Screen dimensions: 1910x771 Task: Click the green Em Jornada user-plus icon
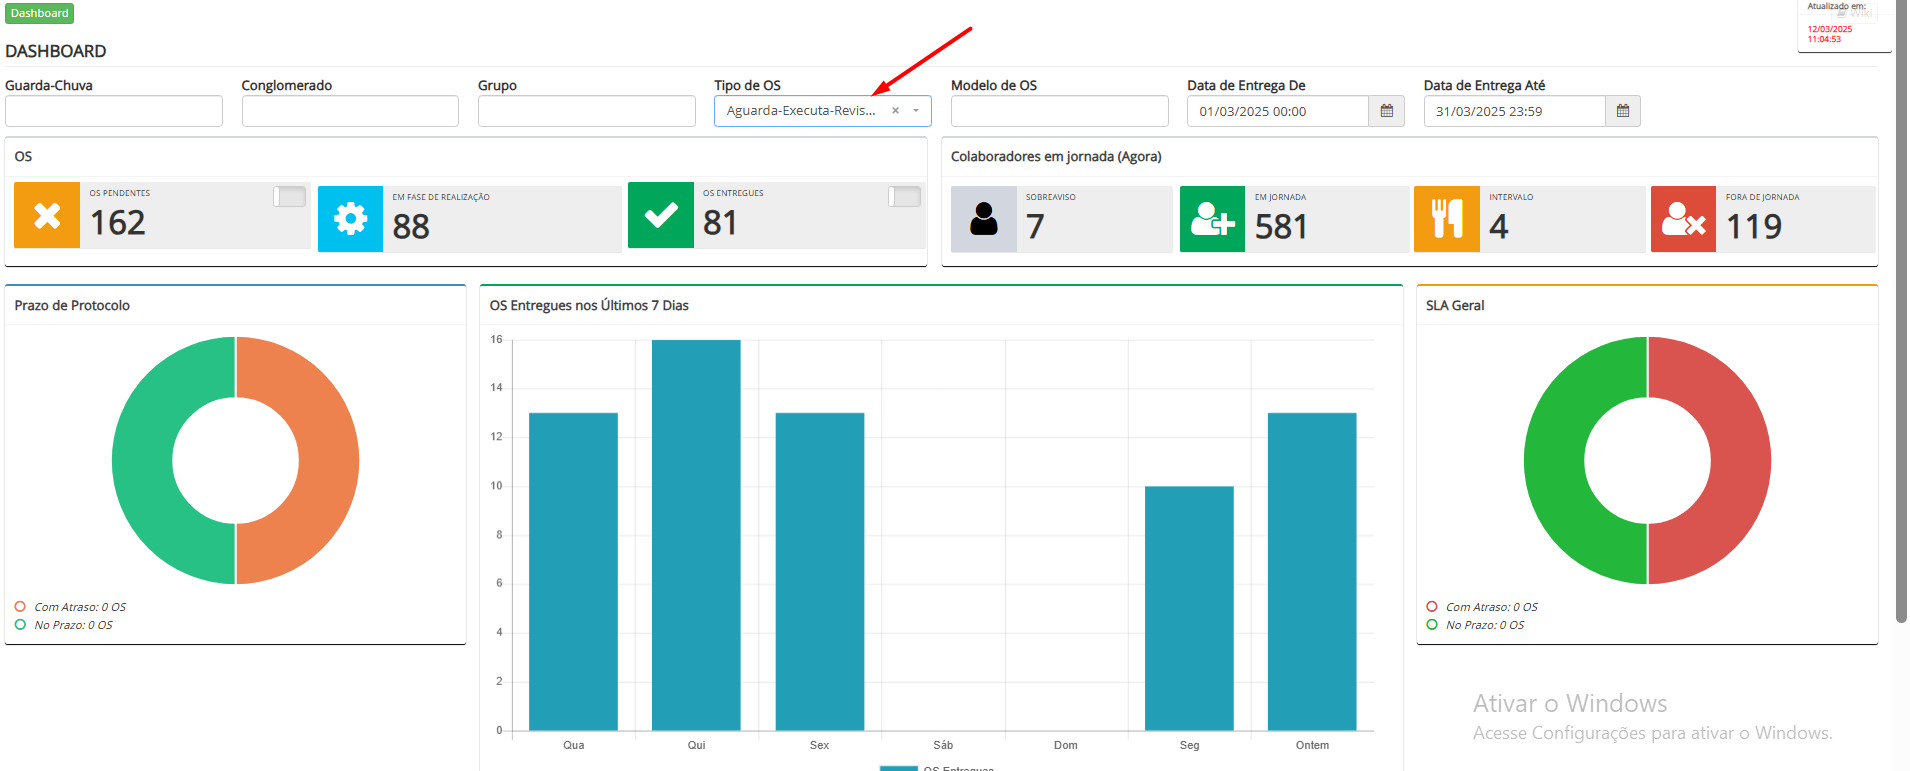click(1212, 219)
